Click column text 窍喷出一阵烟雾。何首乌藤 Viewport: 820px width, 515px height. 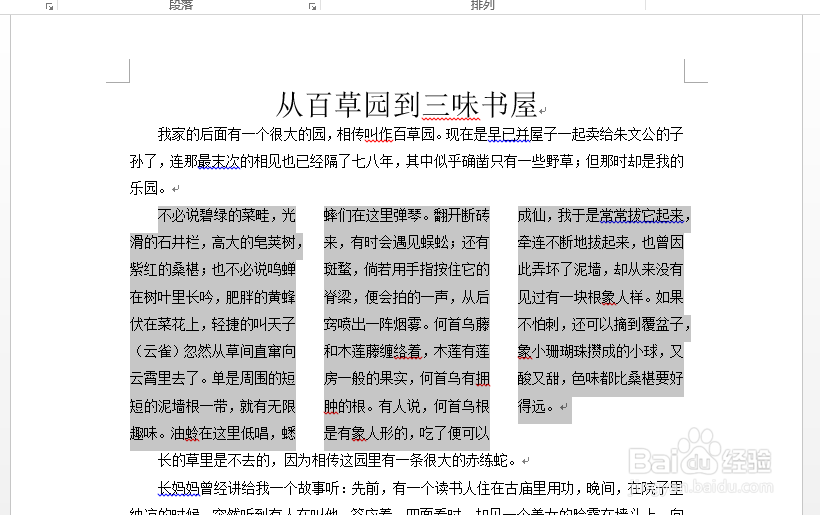point(406,324)
